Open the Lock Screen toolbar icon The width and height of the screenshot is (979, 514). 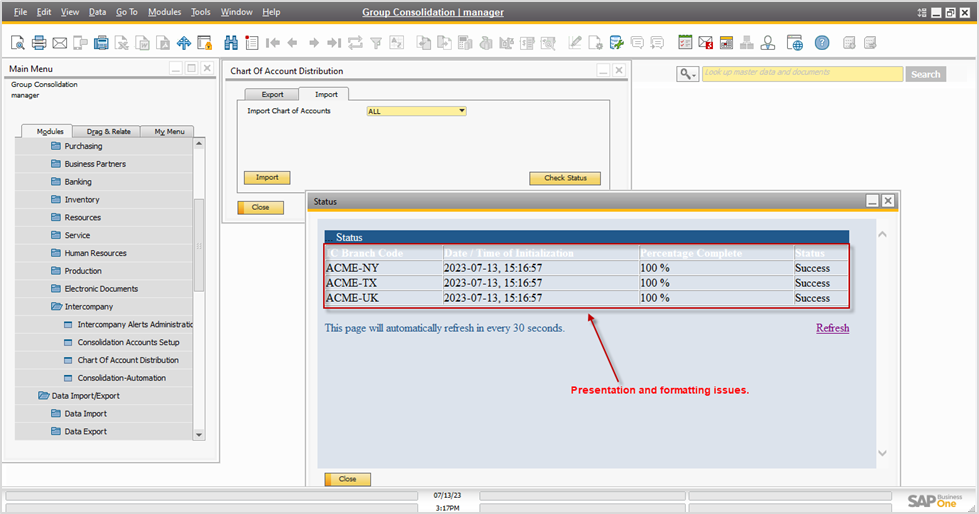[x=204, y=43]
